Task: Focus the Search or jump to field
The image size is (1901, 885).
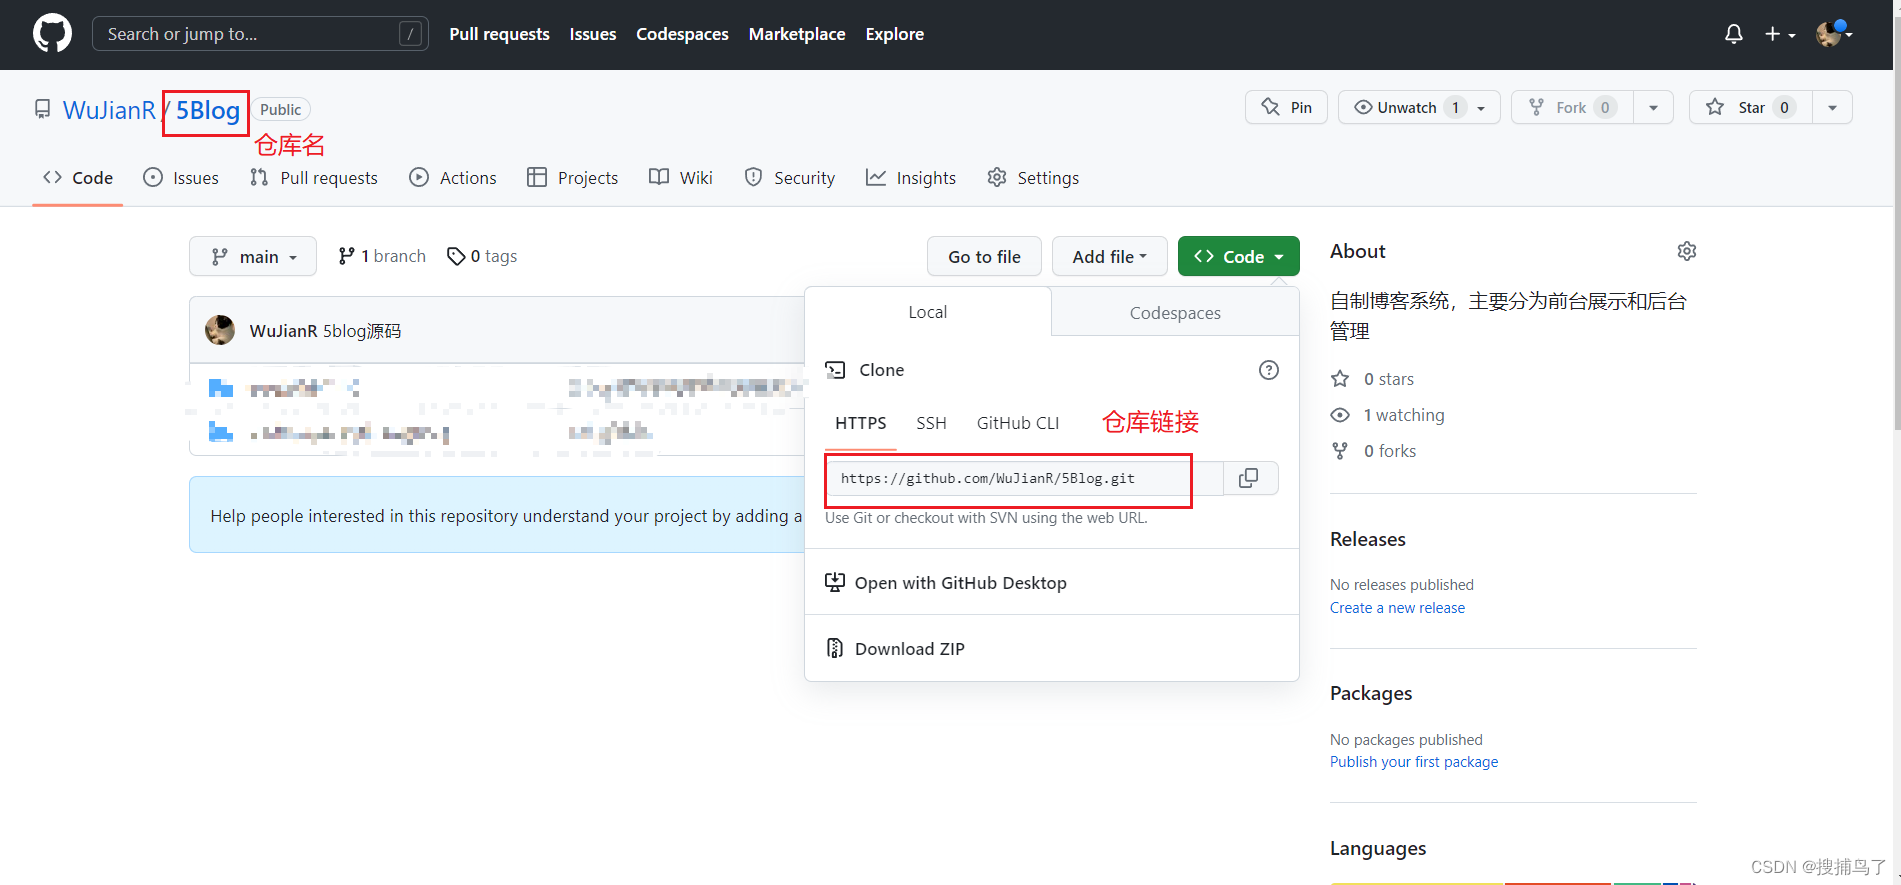Action: pos(260,34)
